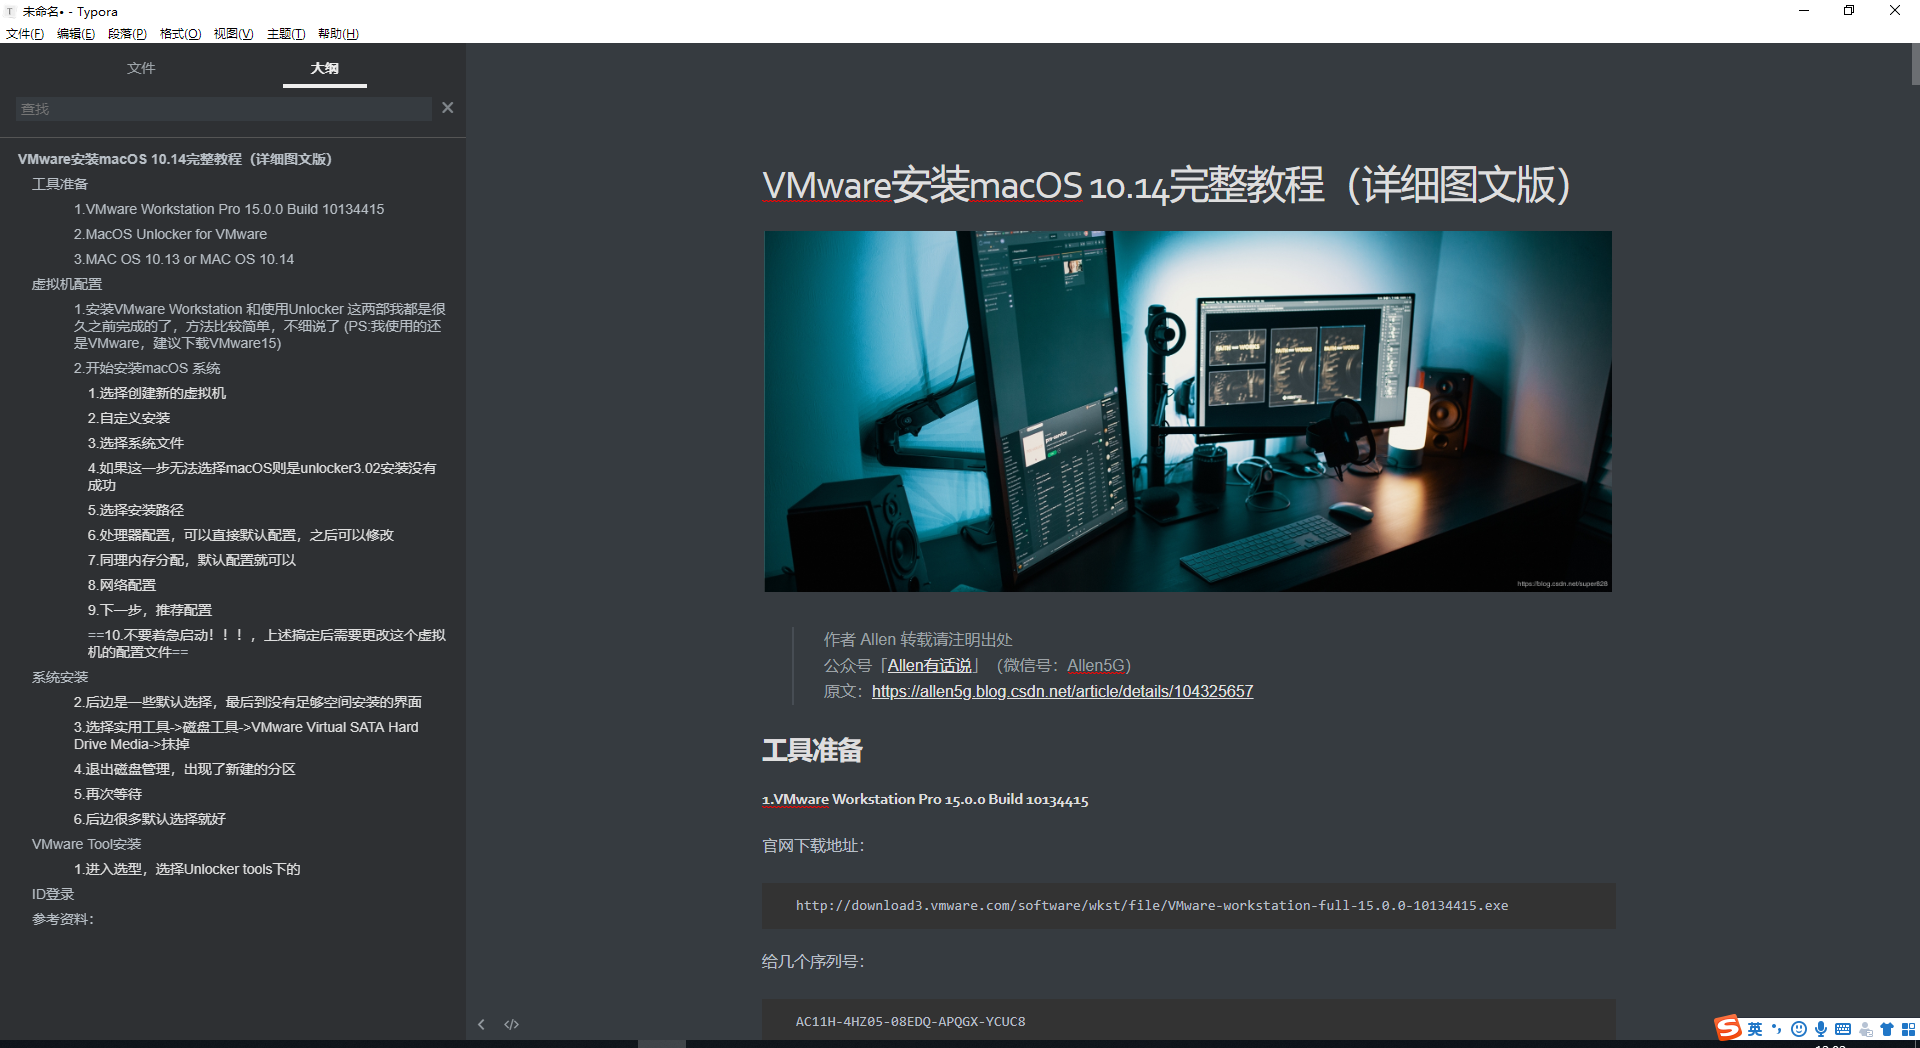
Task: Open the Sogou toolbox grid icon
Action: (1908, 1029)
